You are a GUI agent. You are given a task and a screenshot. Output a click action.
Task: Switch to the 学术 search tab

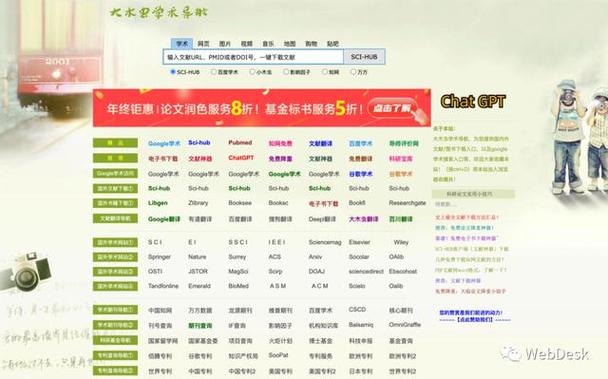[x=182, y=43]
